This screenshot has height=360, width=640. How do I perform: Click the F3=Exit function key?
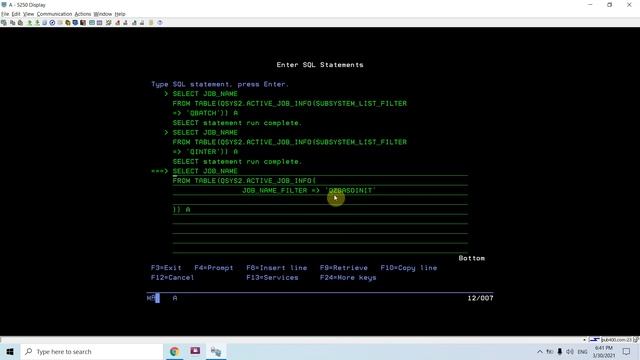[166, 268]
